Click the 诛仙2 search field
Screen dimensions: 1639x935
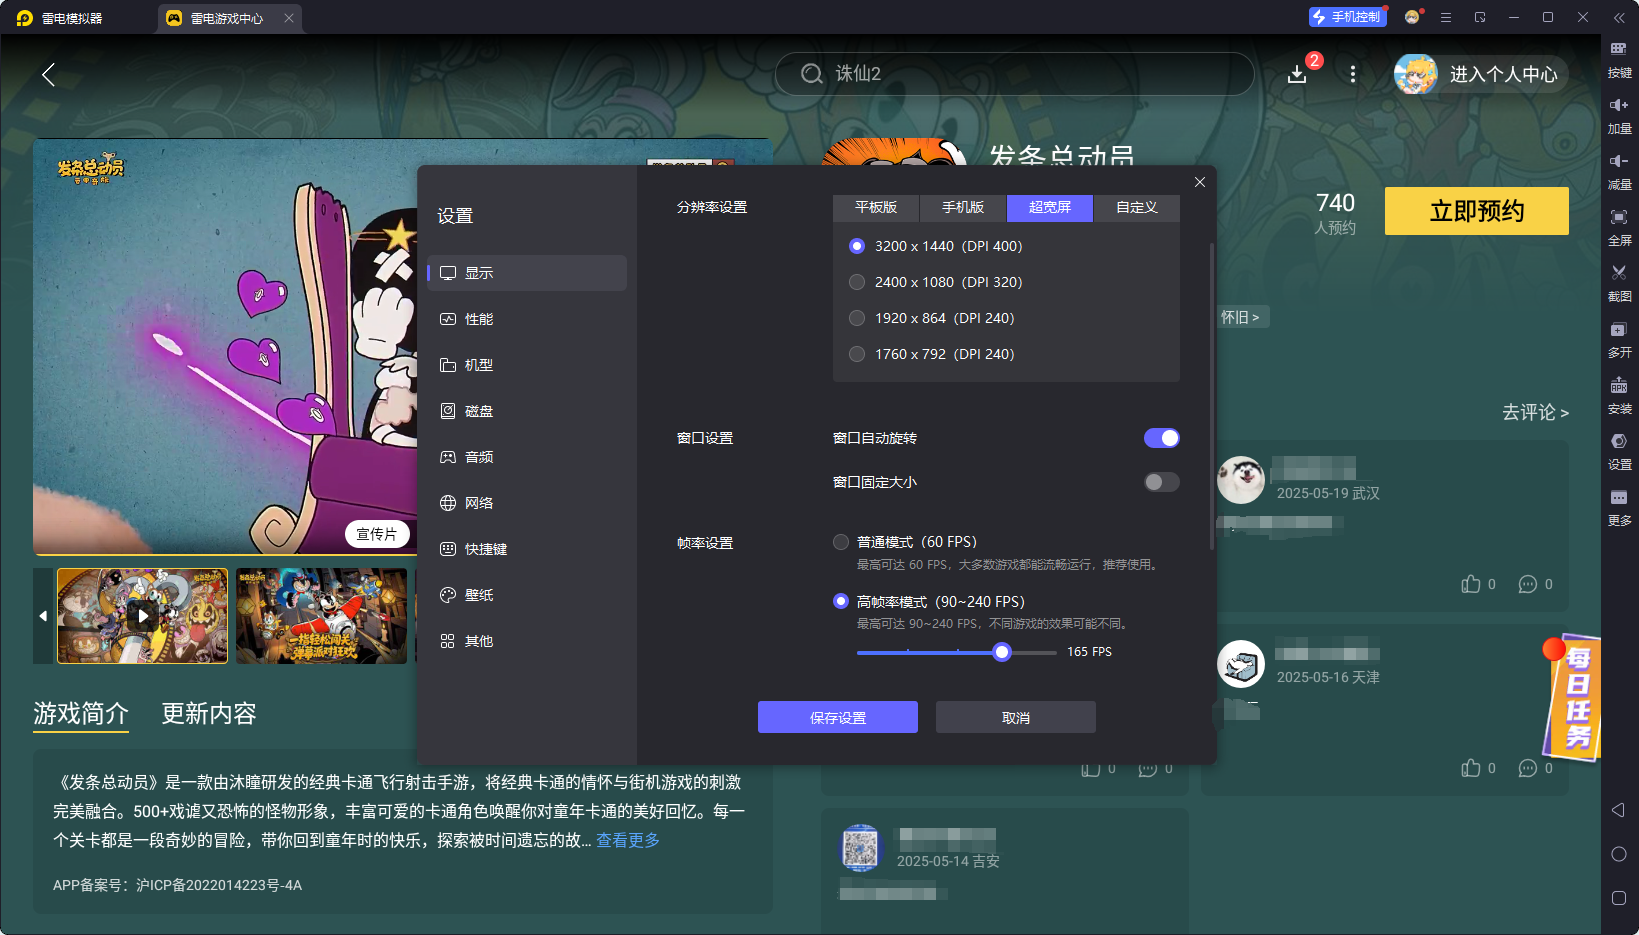tap(1014, 74)
